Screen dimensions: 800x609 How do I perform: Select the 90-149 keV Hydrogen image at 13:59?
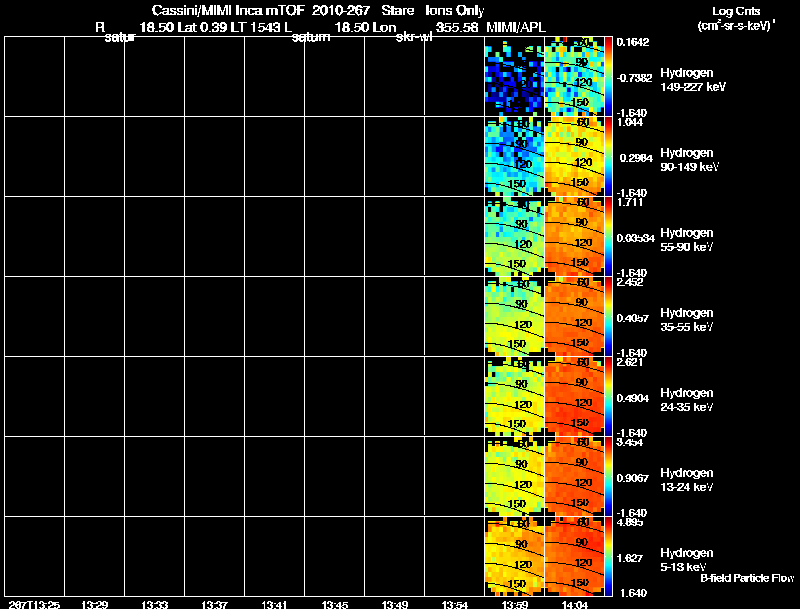[x=514, y=157]
